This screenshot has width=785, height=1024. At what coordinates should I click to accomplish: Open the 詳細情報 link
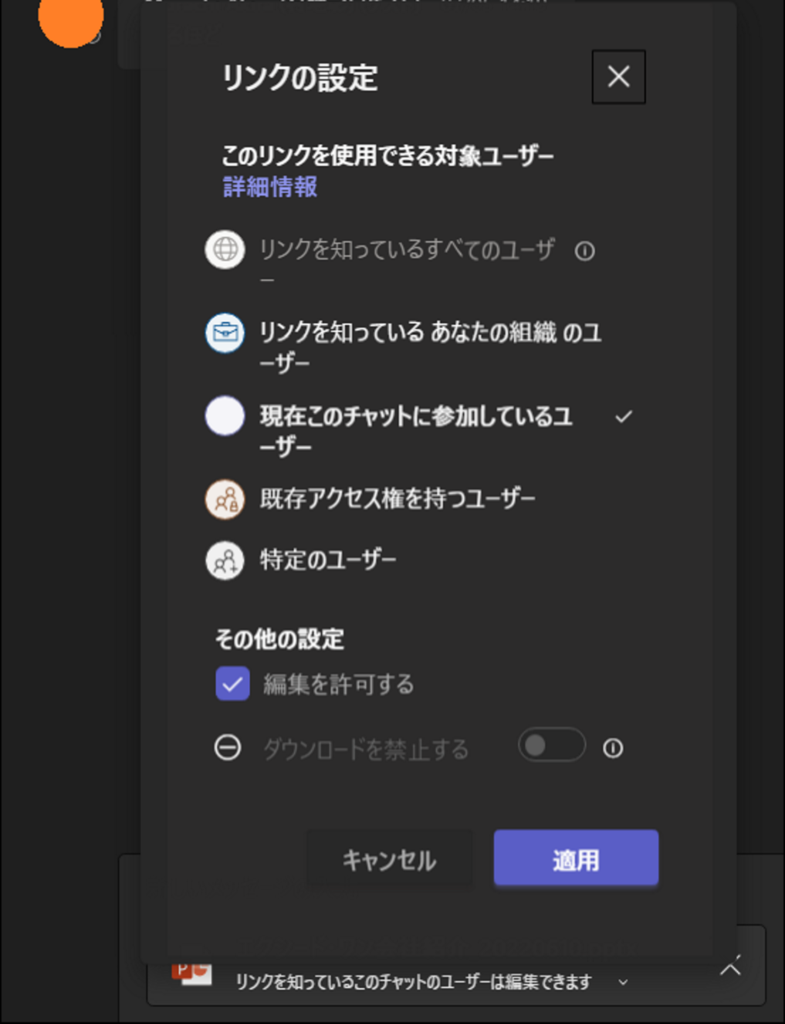pos(270,187)
